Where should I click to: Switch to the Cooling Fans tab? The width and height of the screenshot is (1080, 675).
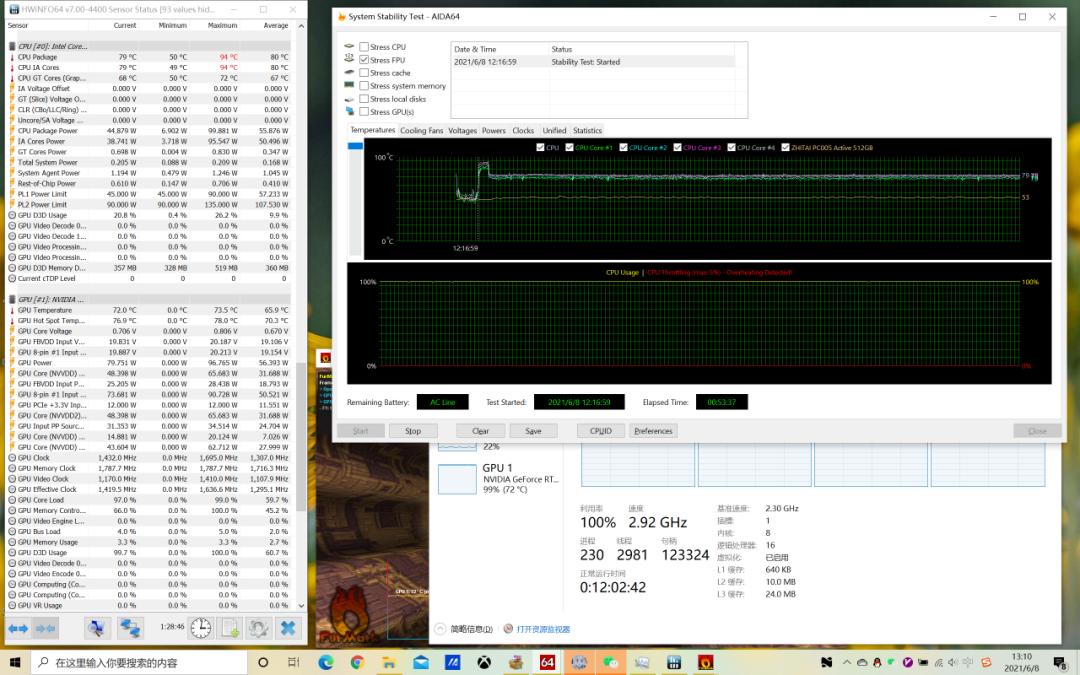click(x=421, y=131)
